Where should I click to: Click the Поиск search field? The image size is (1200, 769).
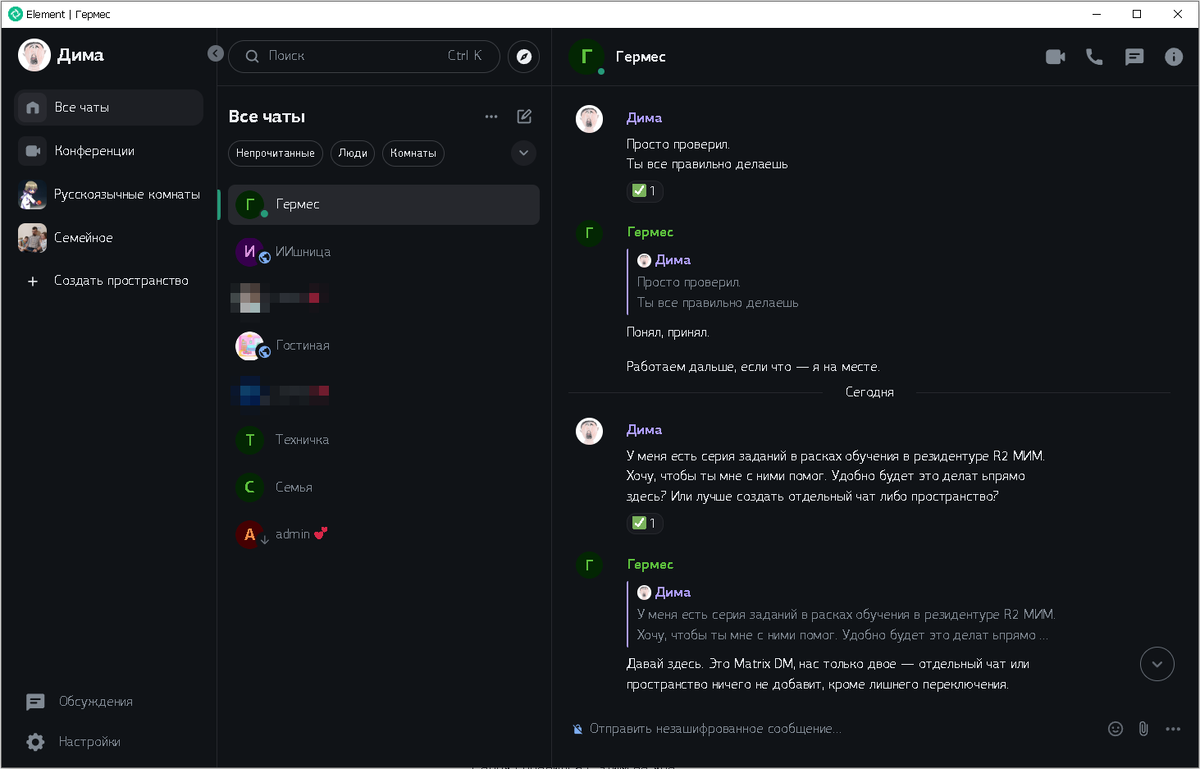coord(364,56)
